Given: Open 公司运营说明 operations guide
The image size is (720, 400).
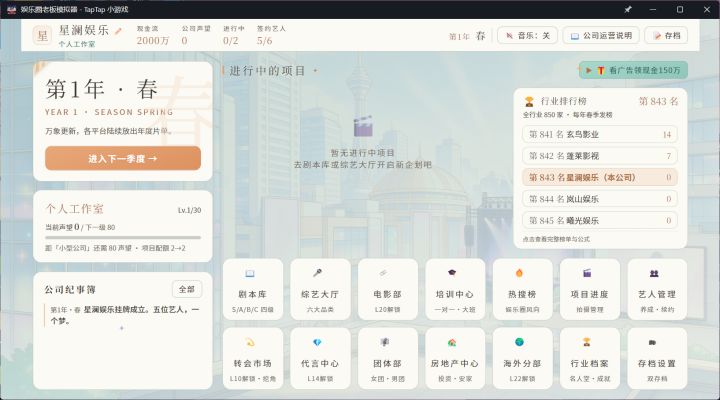Looking at the screenshot, I should coord(601,35).
